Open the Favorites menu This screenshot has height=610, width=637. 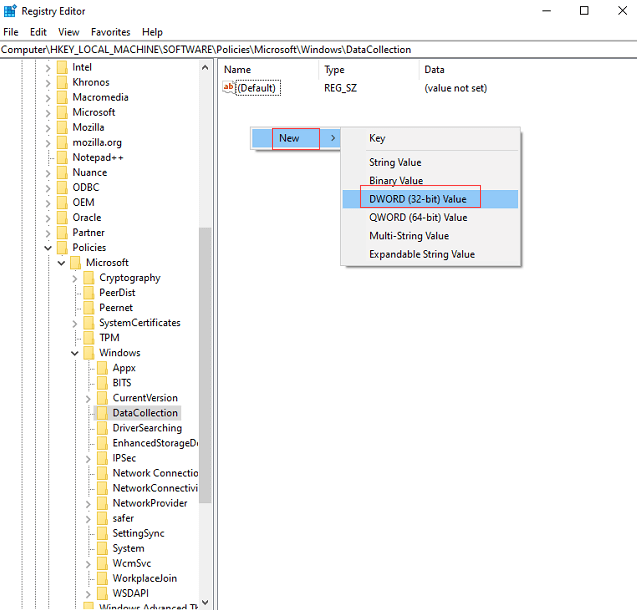pos(110,32)
